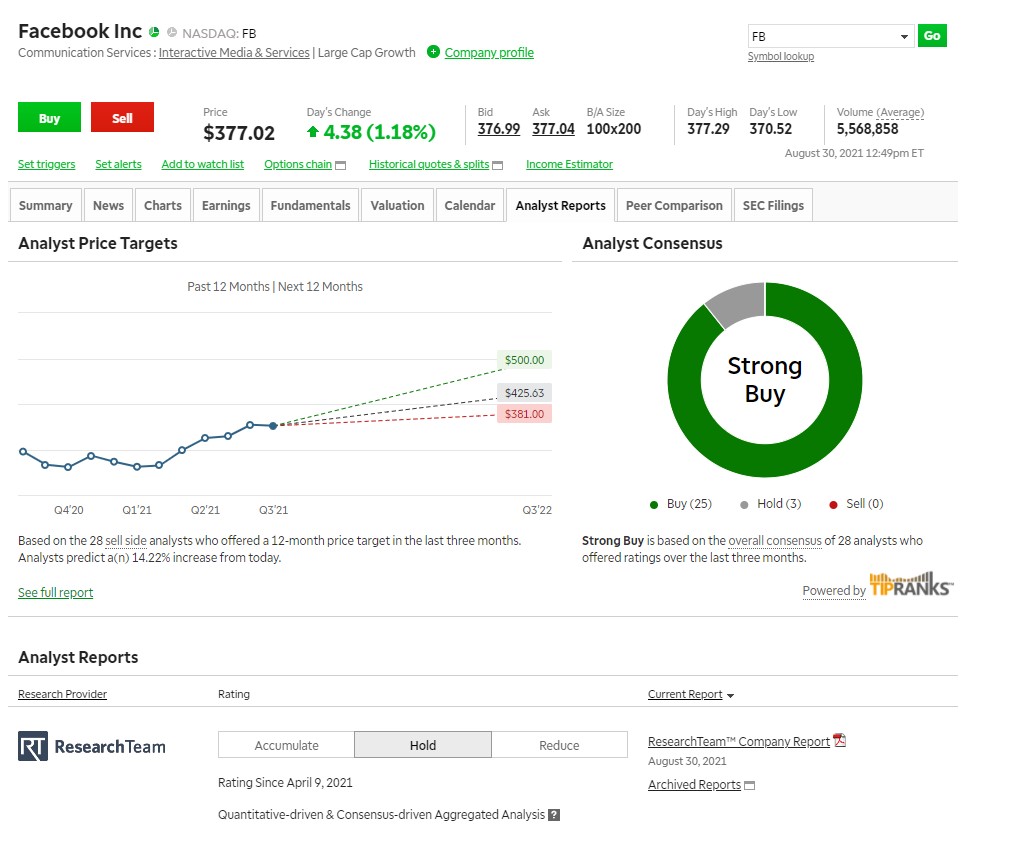Click the TipRanks logo
The image size is (1009, 848).
click(911, 584)
